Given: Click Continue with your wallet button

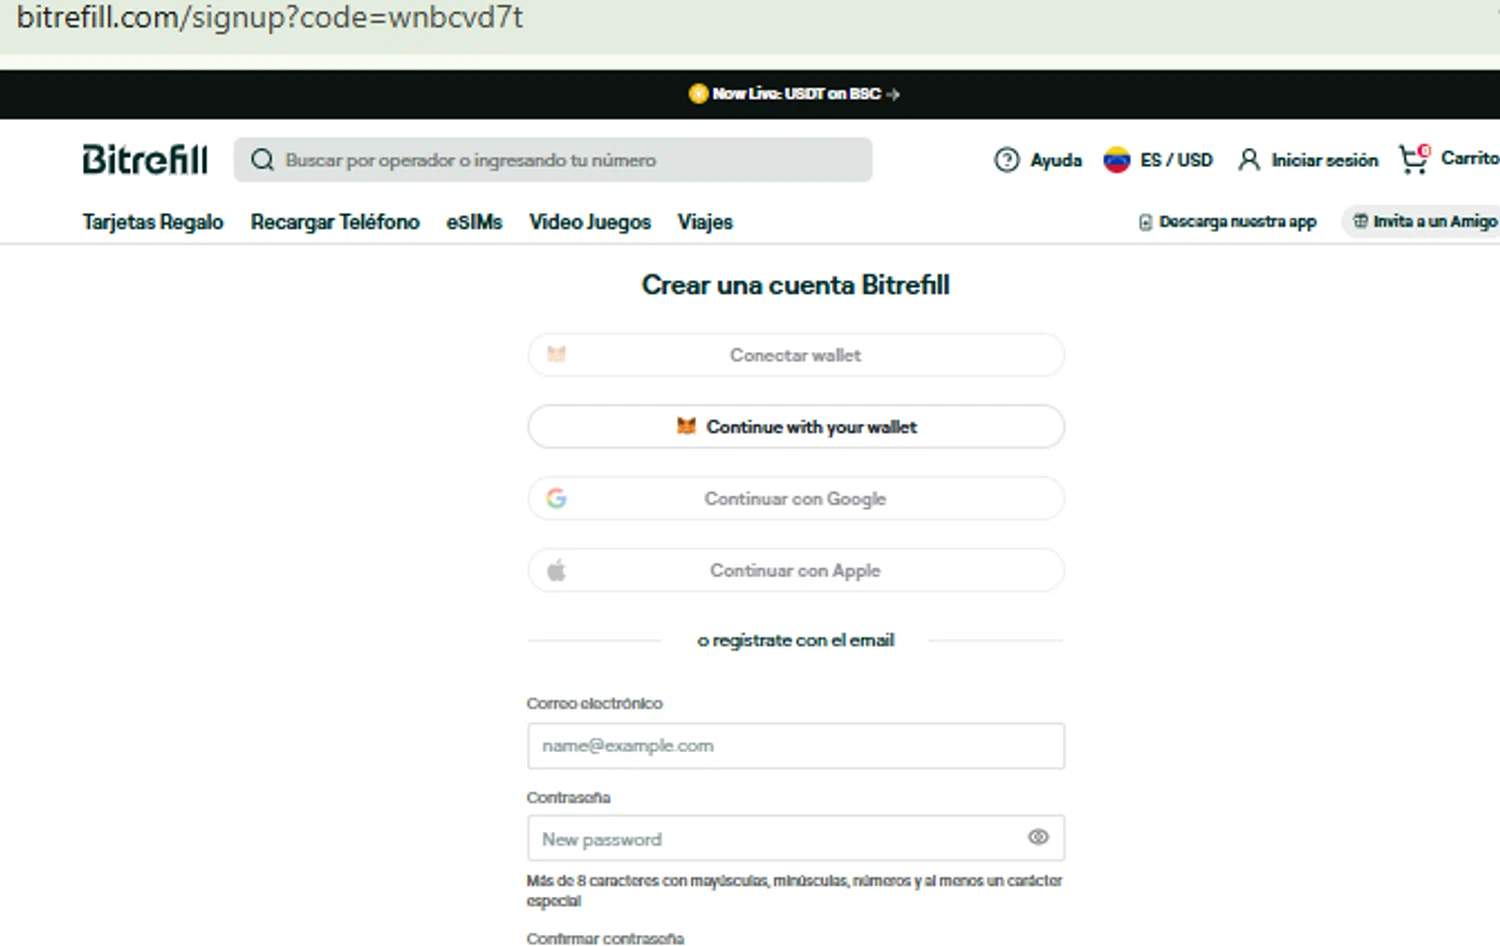Looking at the screenshot, I should (x=796, y=427).
